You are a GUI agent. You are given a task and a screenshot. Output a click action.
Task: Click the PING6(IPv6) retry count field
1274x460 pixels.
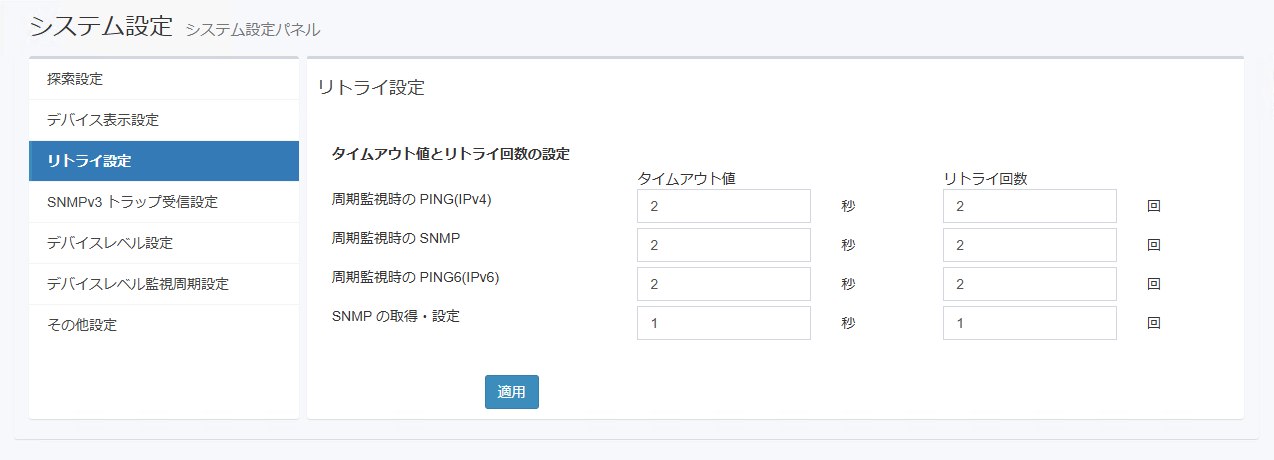[1029, 284]
